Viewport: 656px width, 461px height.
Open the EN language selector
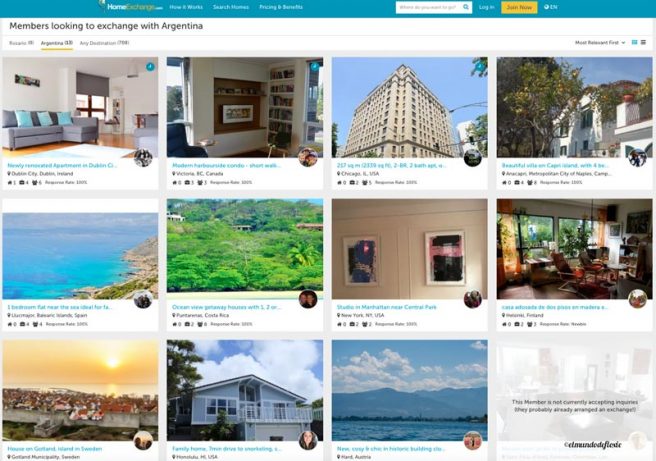pyautogui.click(x=551, y=7)
